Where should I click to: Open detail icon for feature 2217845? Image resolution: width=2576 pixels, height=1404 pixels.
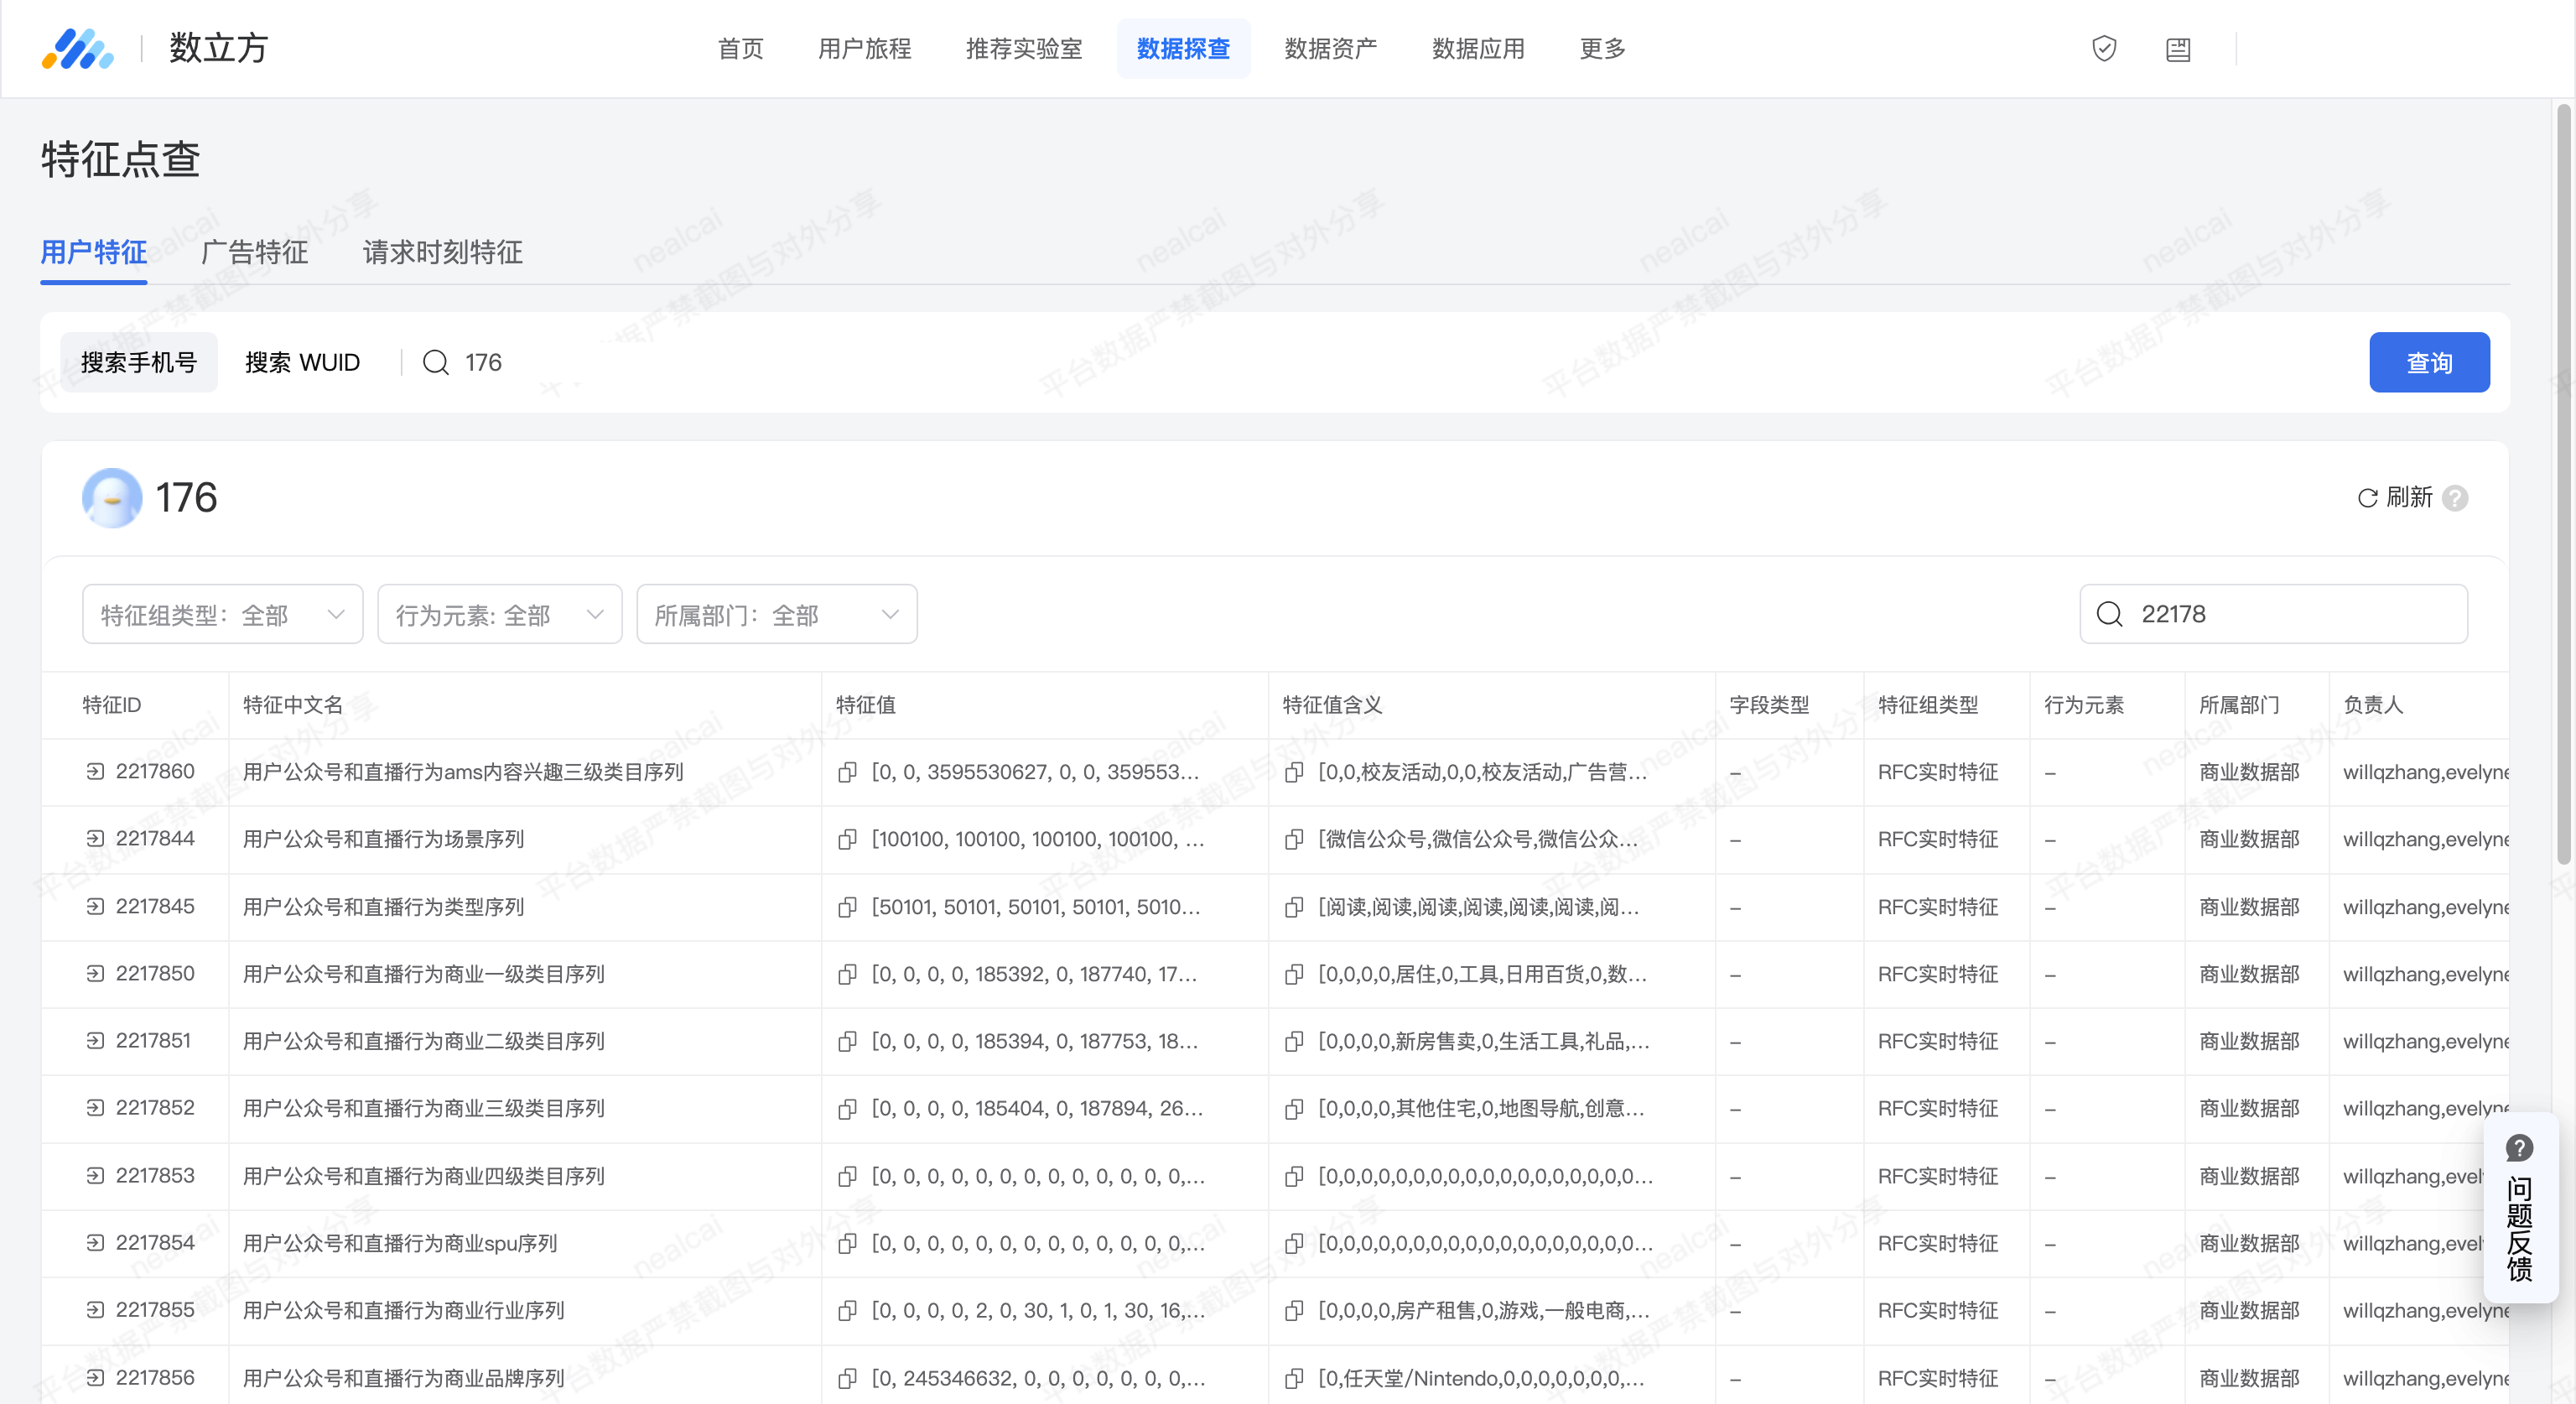pos(95,906)
